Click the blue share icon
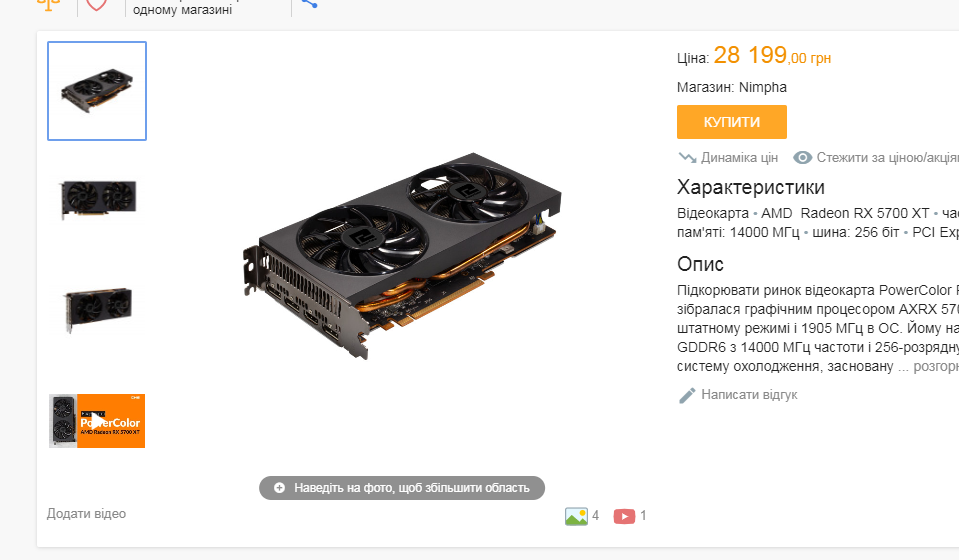This screenshot has width=959, height=560. tap(309, 3)
